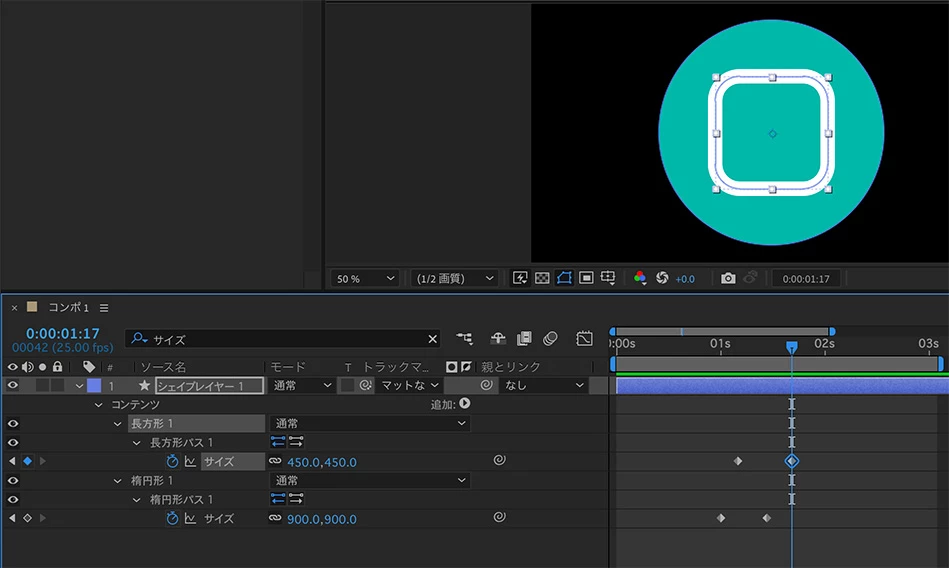Toggle fast previews in the viewer bar
This screenshot has height=568, width=949.
[x=520, y=278]
